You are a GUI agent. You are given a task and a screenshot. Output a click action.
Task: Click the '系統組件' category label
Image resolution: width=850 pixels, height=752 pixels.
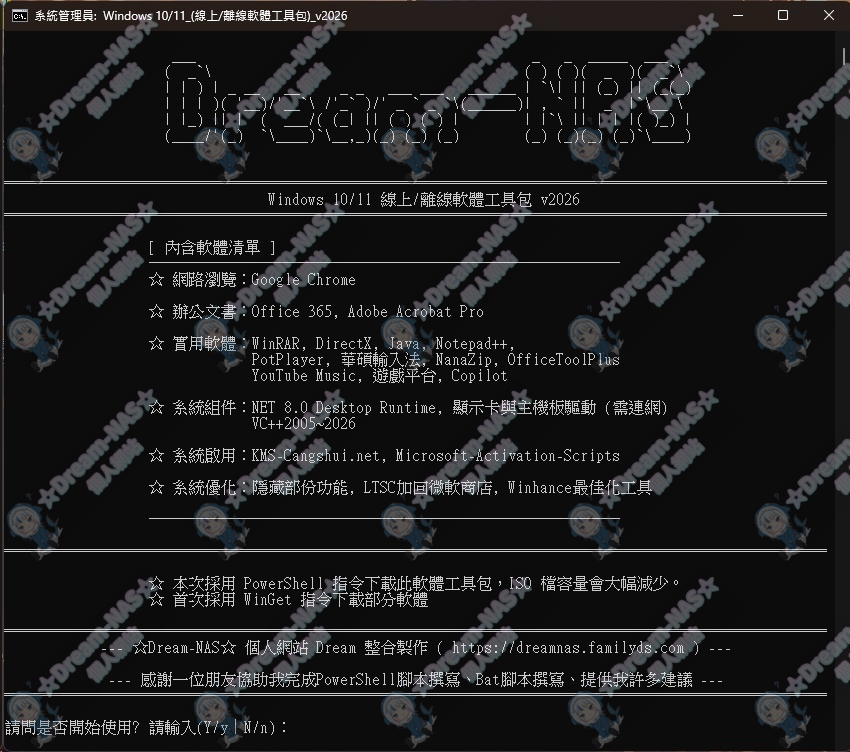204,408
